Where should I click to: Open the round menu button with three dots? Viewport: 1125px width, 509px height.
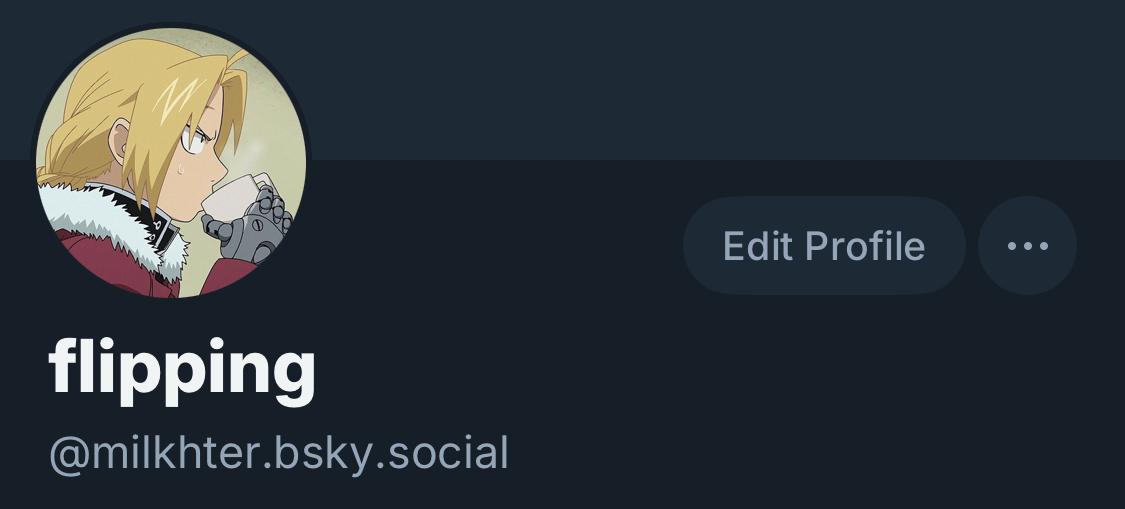tap(1027, 246)
